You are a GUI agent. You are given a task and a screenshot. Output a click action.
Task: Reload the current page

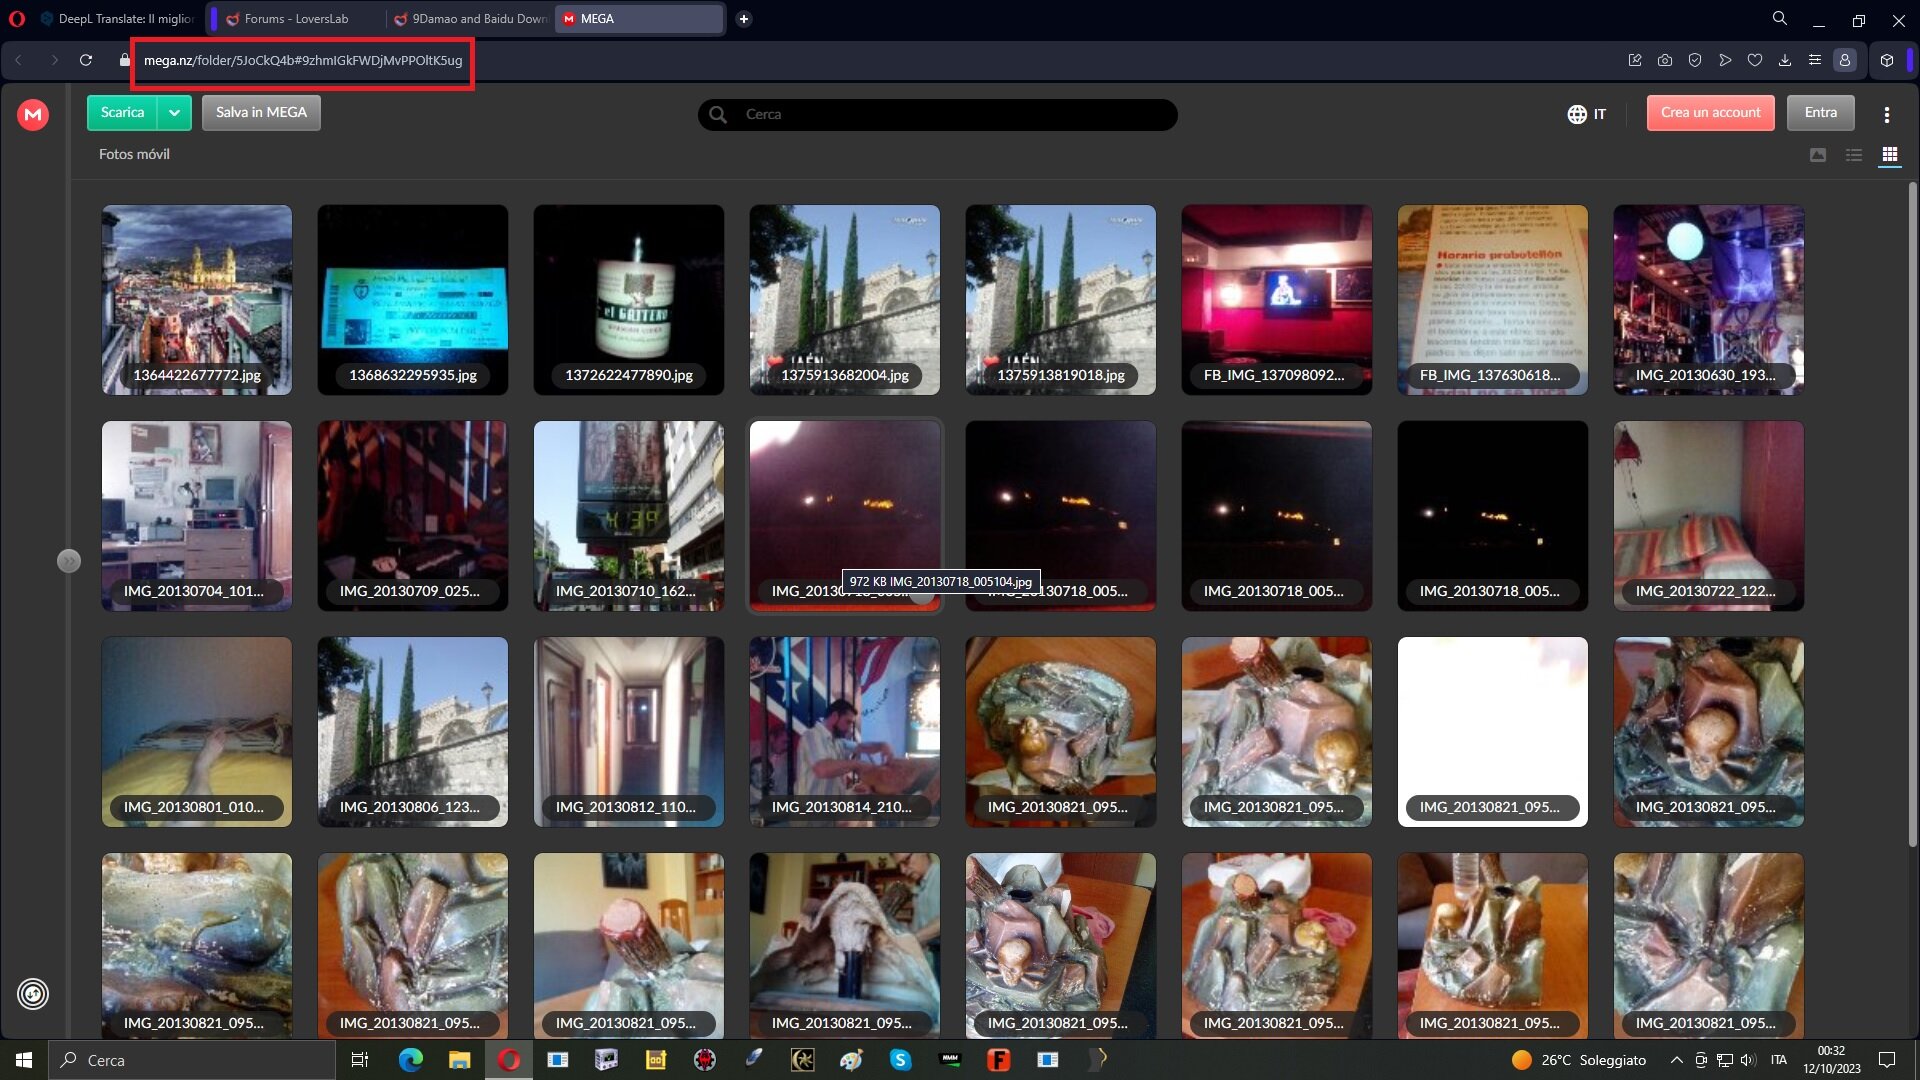pyautogui.click(x=86, y=60)
